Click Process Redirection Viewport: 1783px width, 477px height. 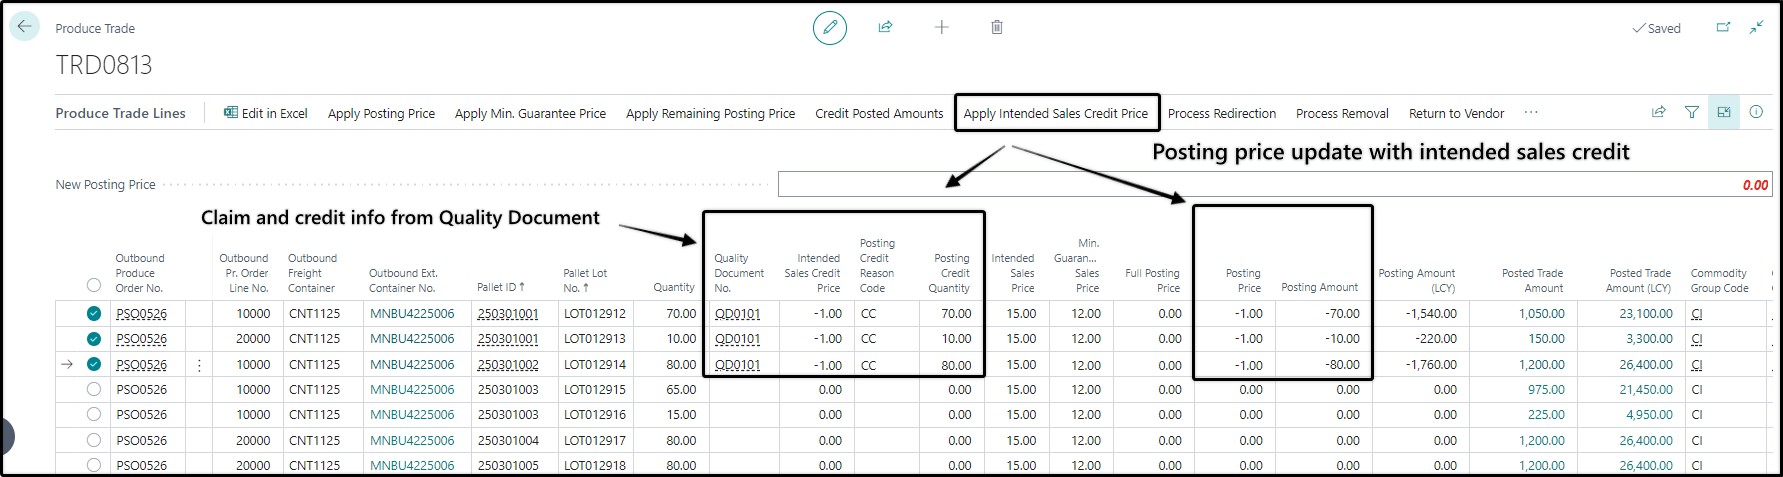click(1222, 113)
